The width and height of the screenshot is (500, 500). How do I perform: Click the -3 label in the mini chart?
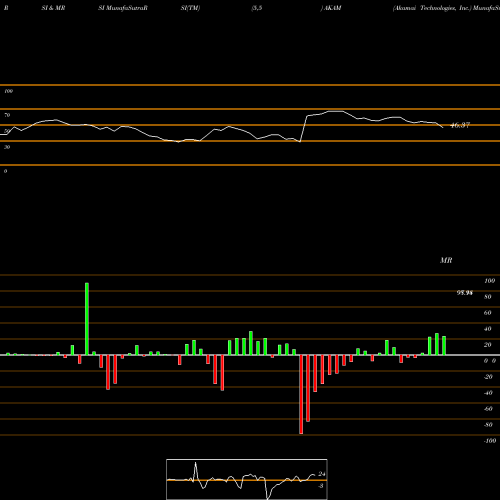coord(321,486)
